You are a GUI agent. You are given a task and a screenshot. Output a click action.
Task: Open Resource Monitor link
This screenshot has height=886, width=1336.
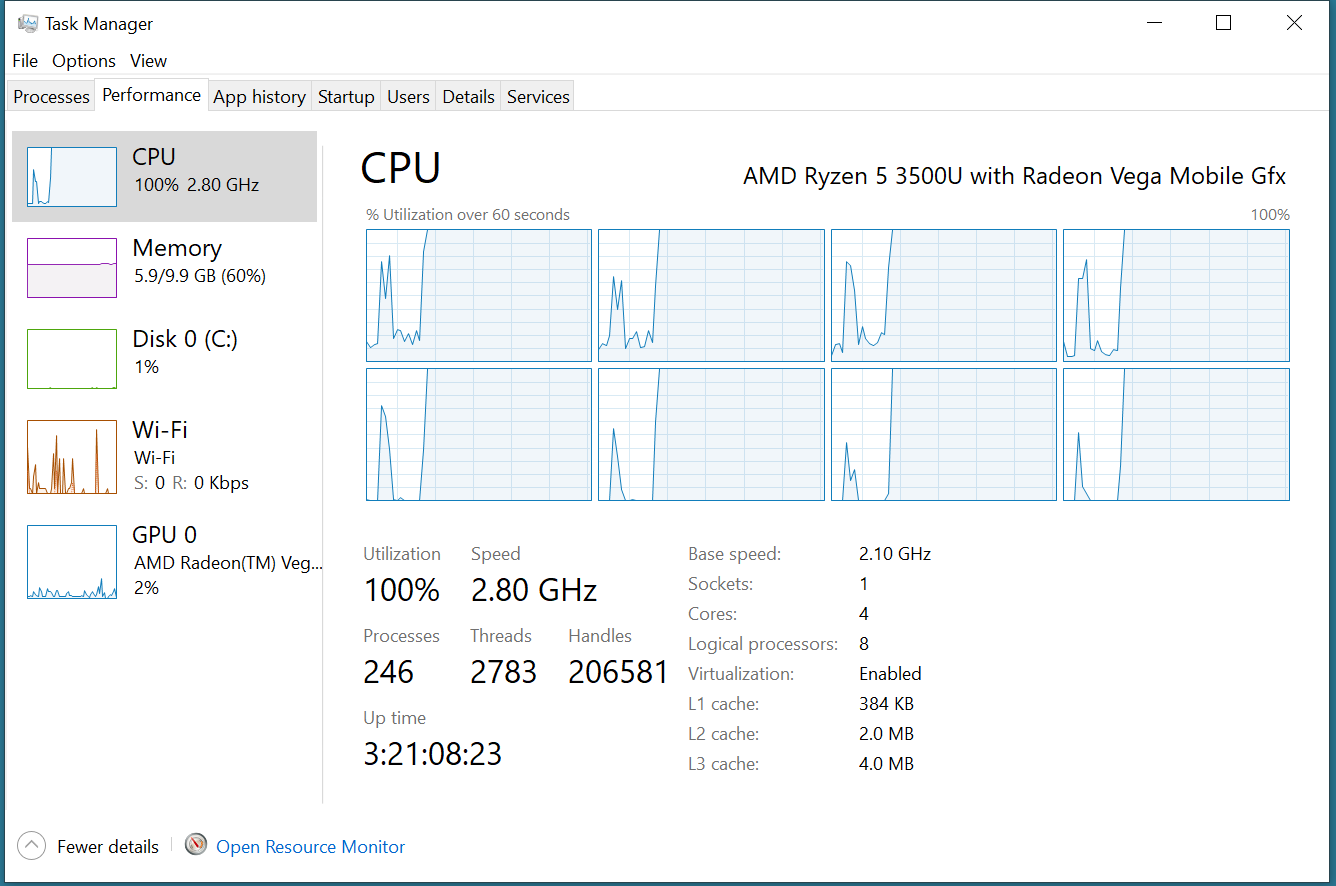pos(311,847)
